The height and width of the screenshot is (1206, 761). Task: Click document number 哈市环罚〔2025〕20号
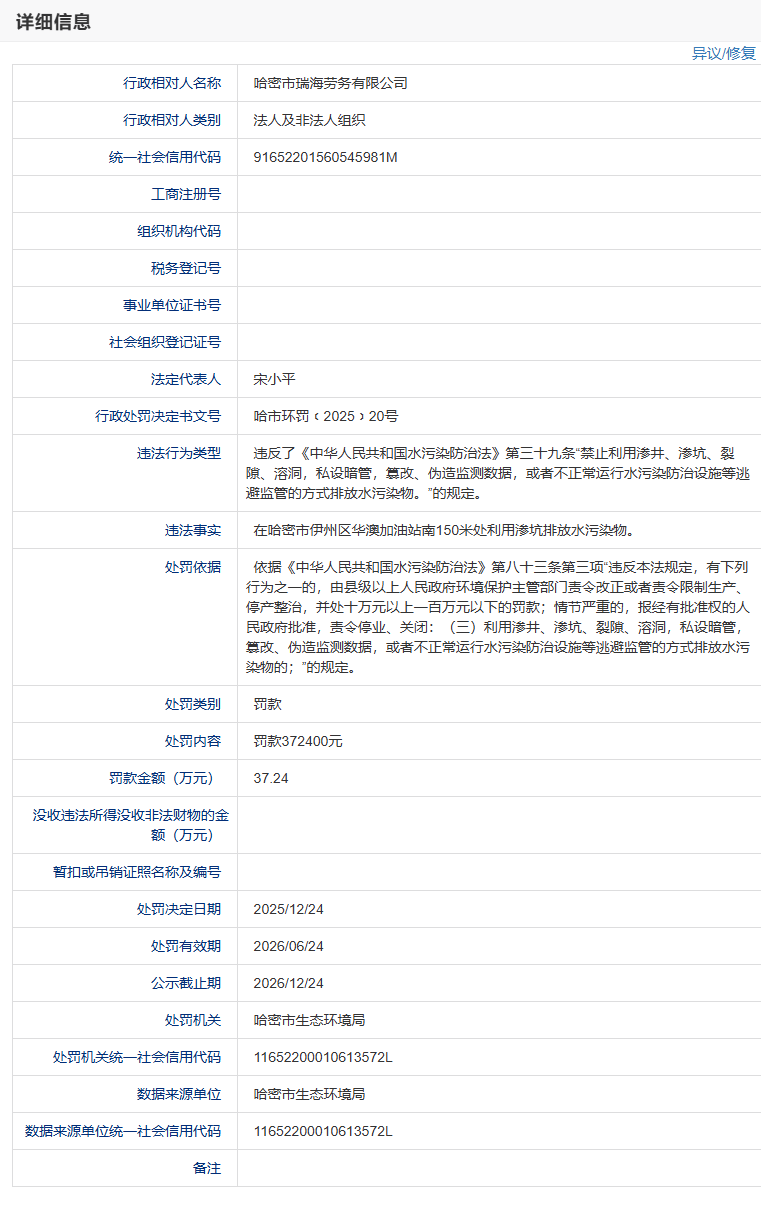[x=325, y=416]
